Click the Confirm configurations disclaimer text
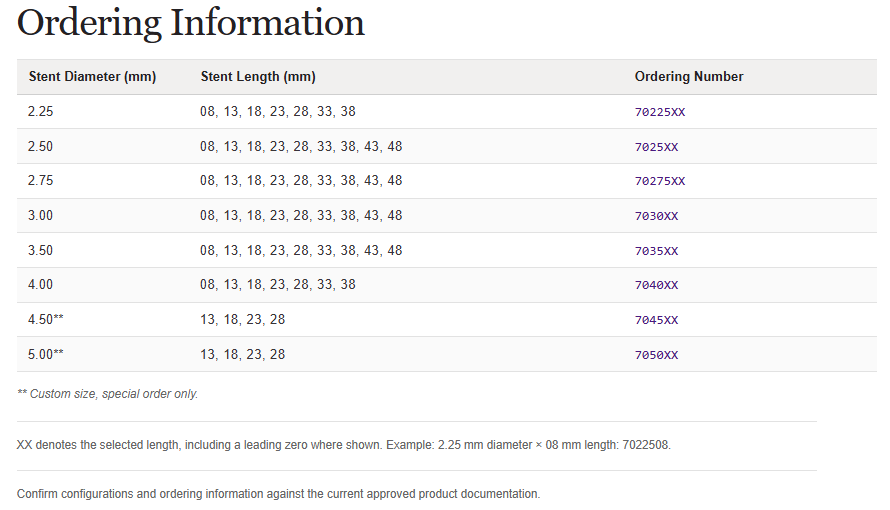Image resolution: width=890 pixels, height=510 pixels. 278,494
